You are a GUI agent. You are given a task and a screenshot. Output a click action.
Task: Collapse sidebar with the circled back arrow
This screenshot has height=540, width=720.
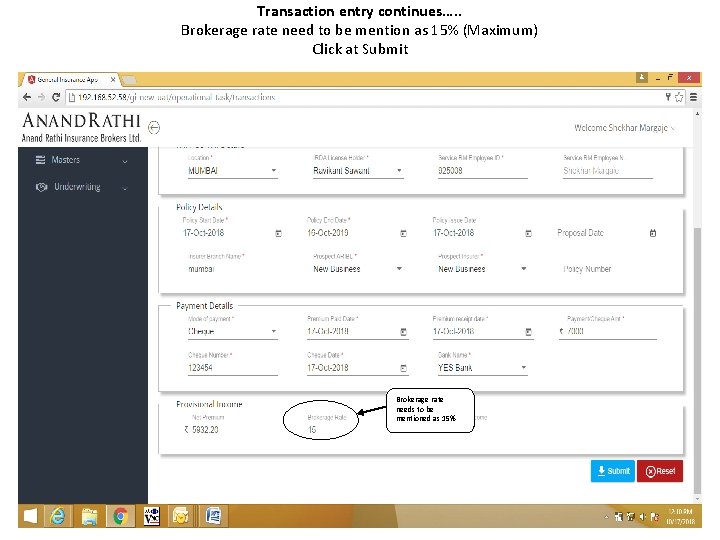pos(154,127)
